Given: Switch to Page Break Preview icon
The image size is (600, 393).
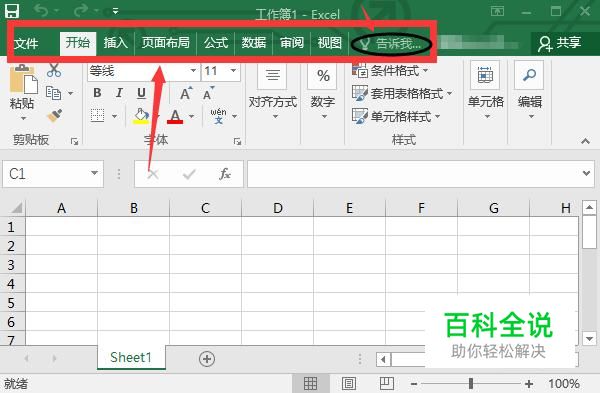Looking at the screenshot, I should (386, 383).
